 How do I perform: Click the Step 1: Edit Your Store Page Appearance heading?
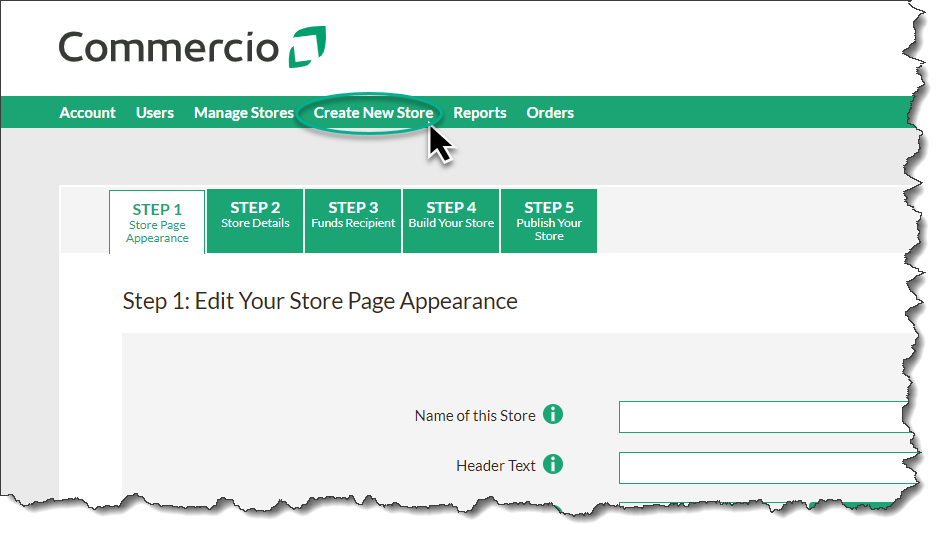[x=320, y=301]
